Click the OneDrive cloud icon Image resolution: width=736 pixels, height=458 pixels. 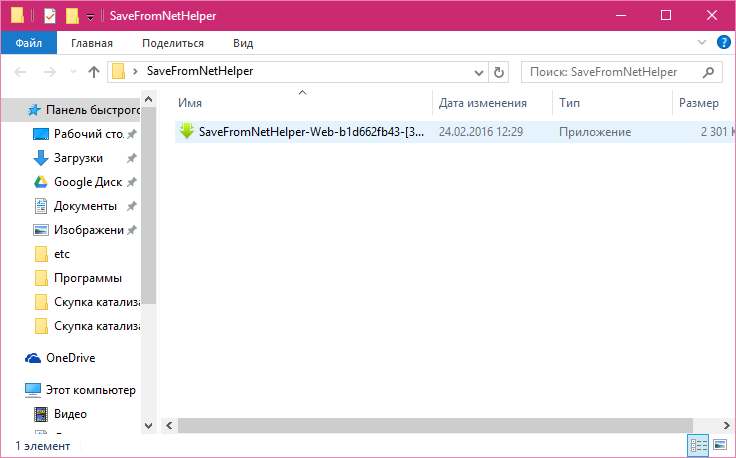pyautogui.click(x=33, y=358)
